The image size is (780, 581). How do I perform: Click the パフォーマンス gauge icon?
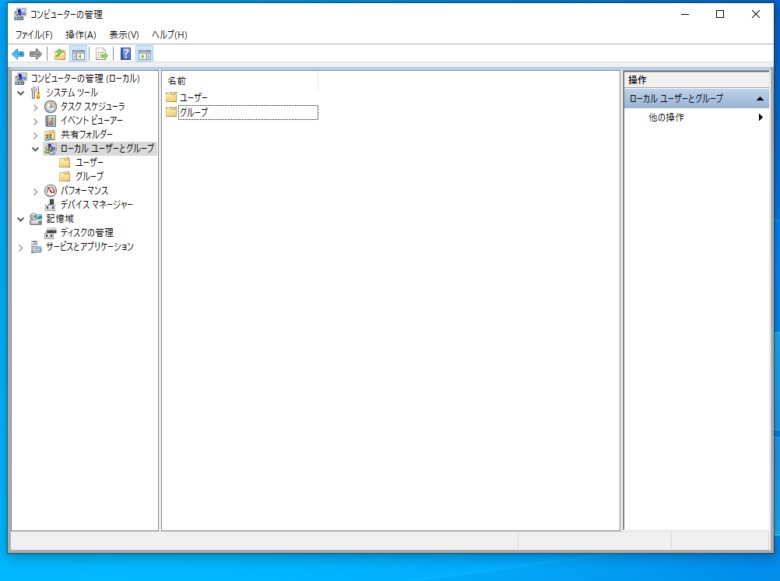[x=50, y=191]
